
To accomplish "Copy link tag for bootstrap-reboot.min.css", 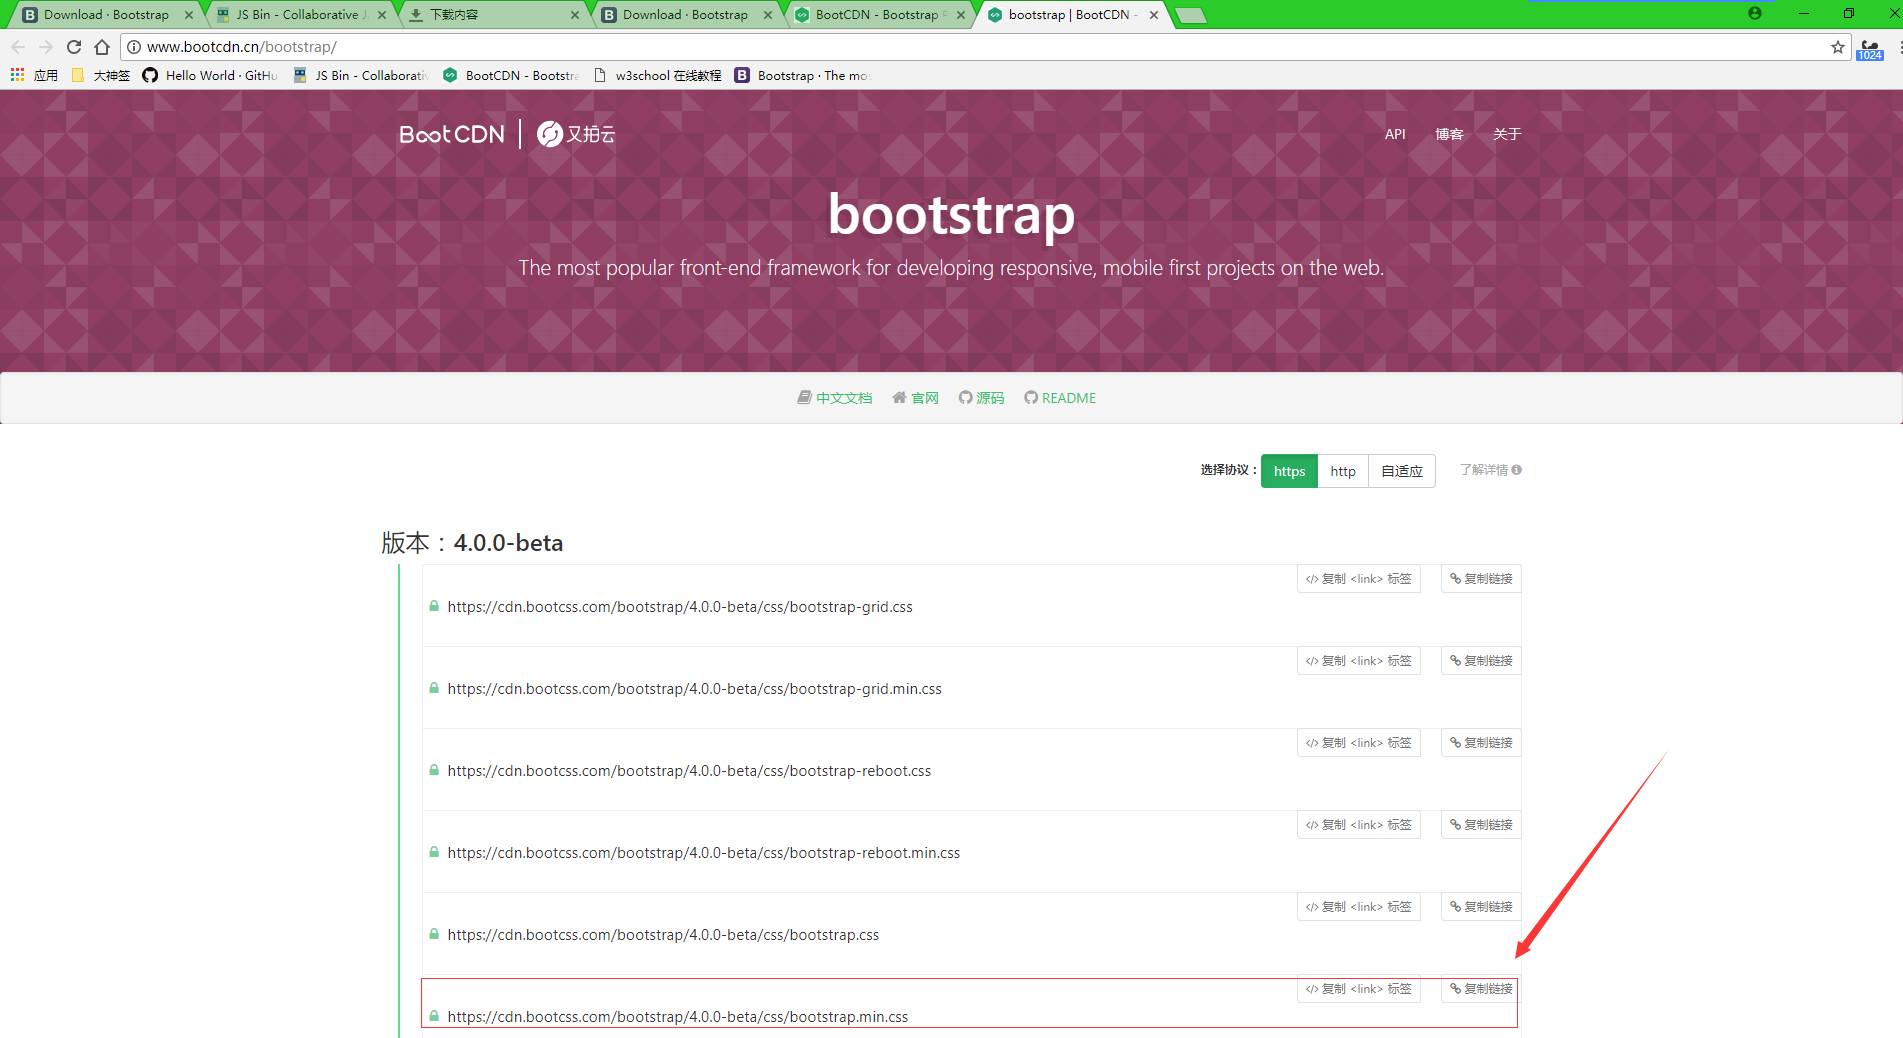I will pos(1359,825).
